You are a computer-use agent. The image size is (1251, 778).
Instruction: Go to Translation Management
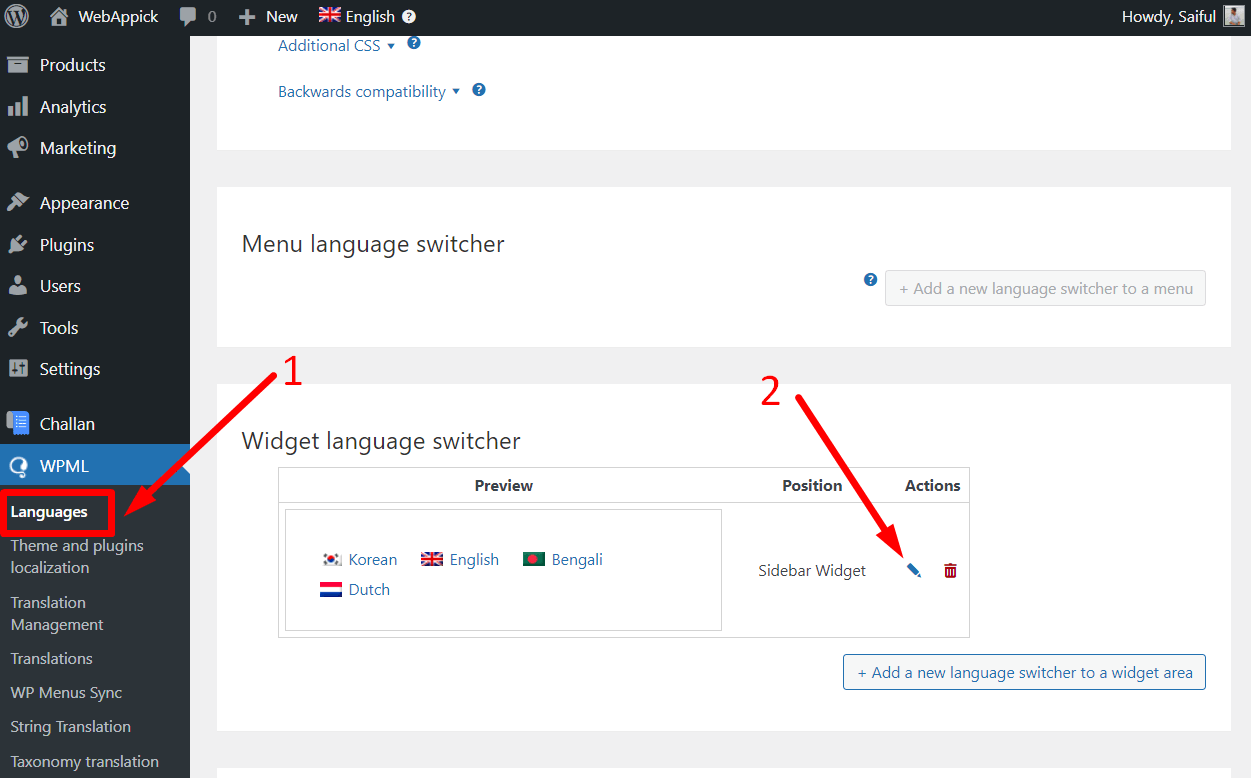[57, 614]
